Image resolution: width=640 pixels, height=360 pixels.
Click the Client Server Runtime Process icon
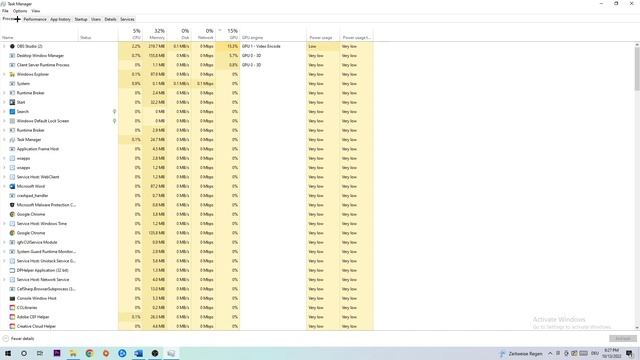(12, 65)
